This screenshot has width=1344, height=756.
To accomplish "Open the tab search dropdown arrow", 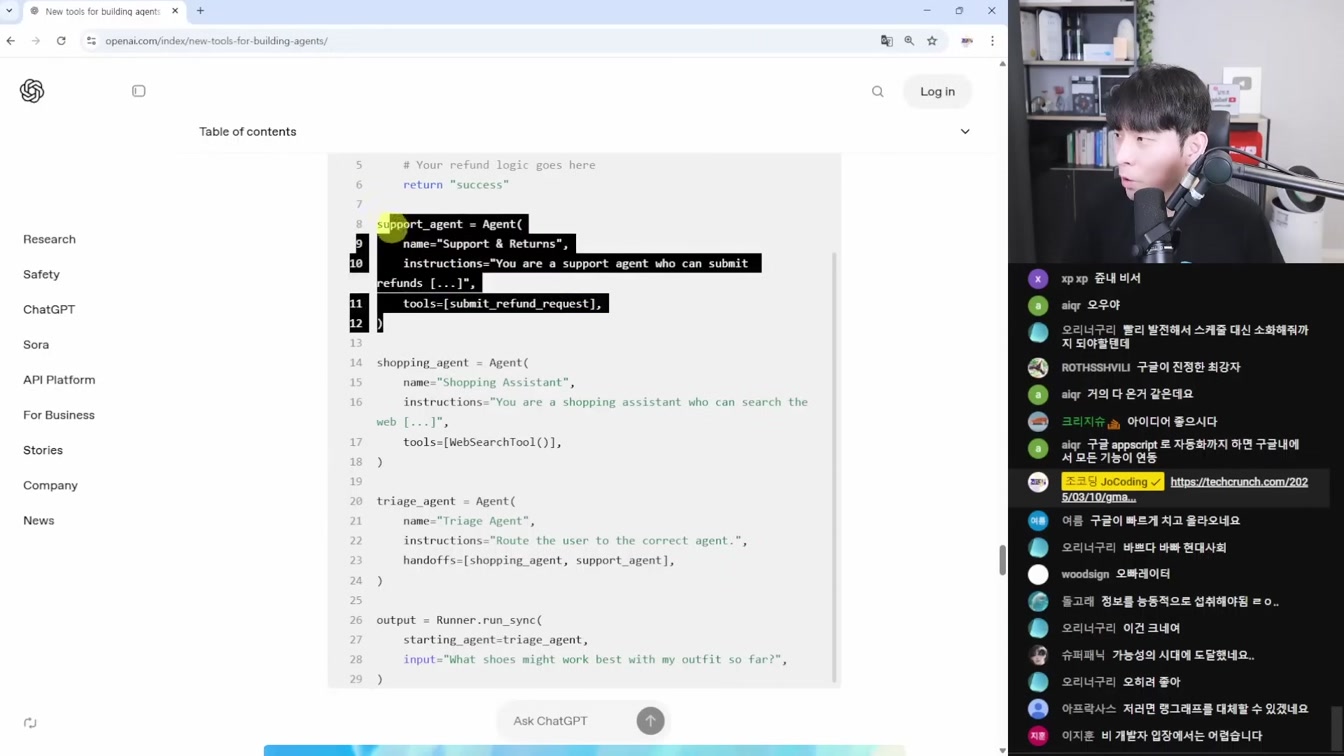I will pos(10,11).
